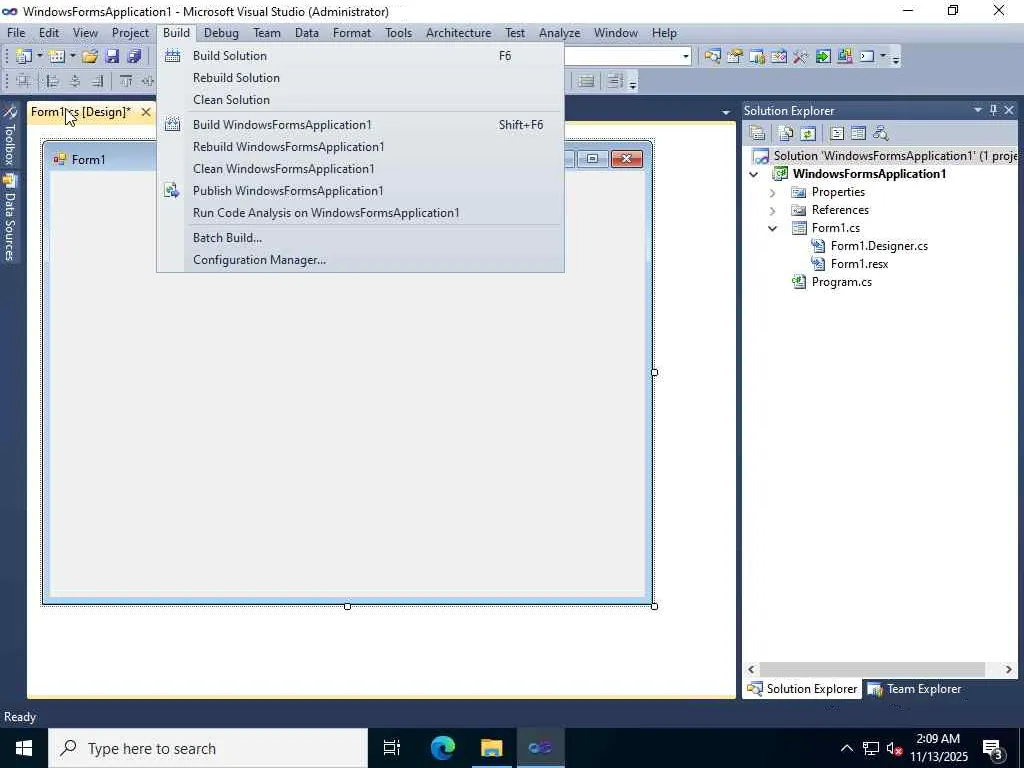Open File Explorer from the taskbar

pyautogui.click(x=491, y=748)
